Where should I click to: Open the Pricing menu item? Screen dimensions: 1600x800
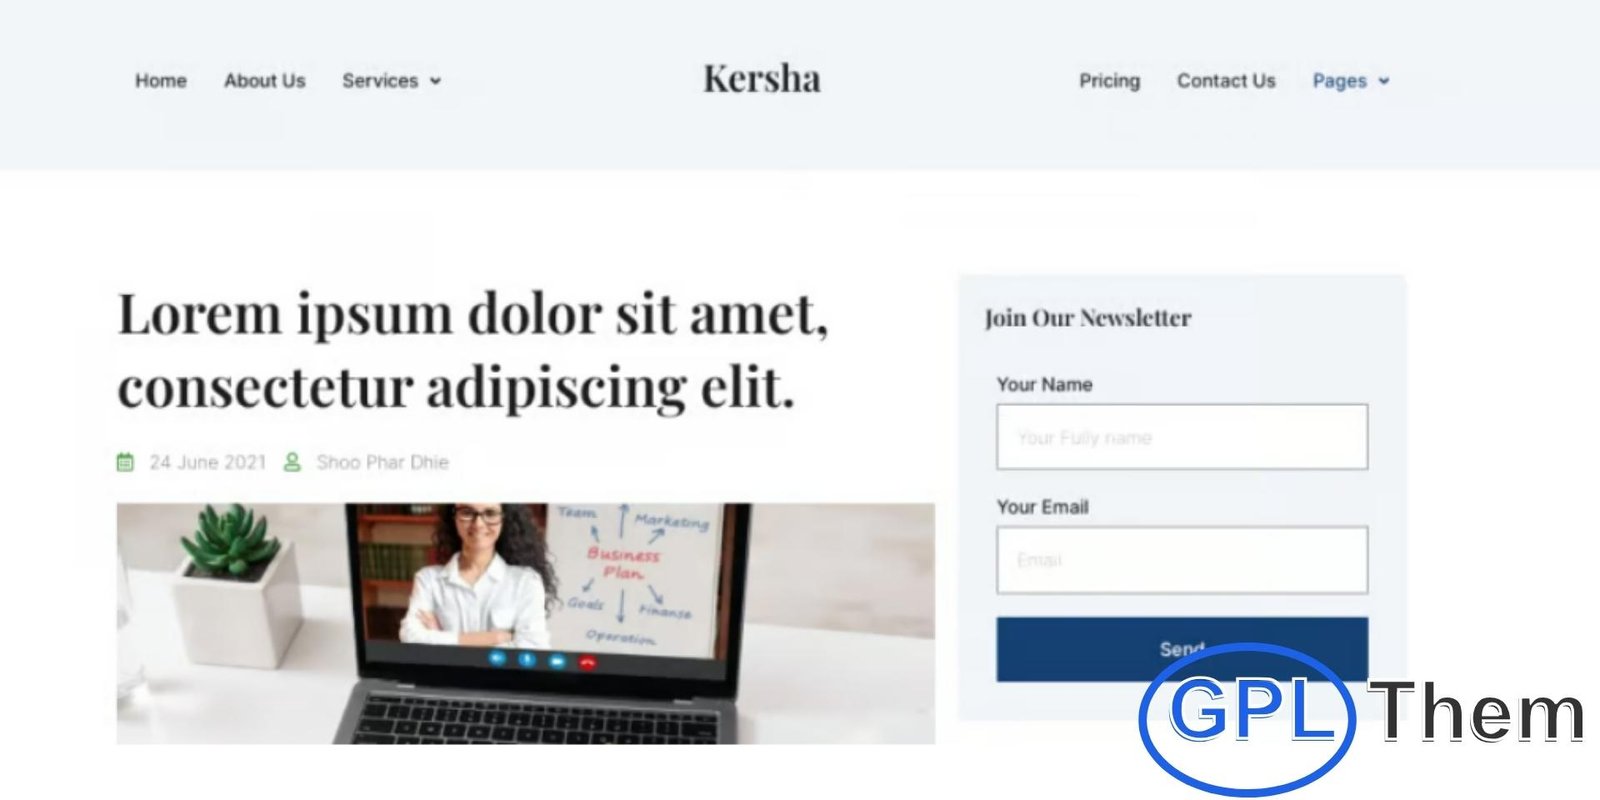point(1110,81)
